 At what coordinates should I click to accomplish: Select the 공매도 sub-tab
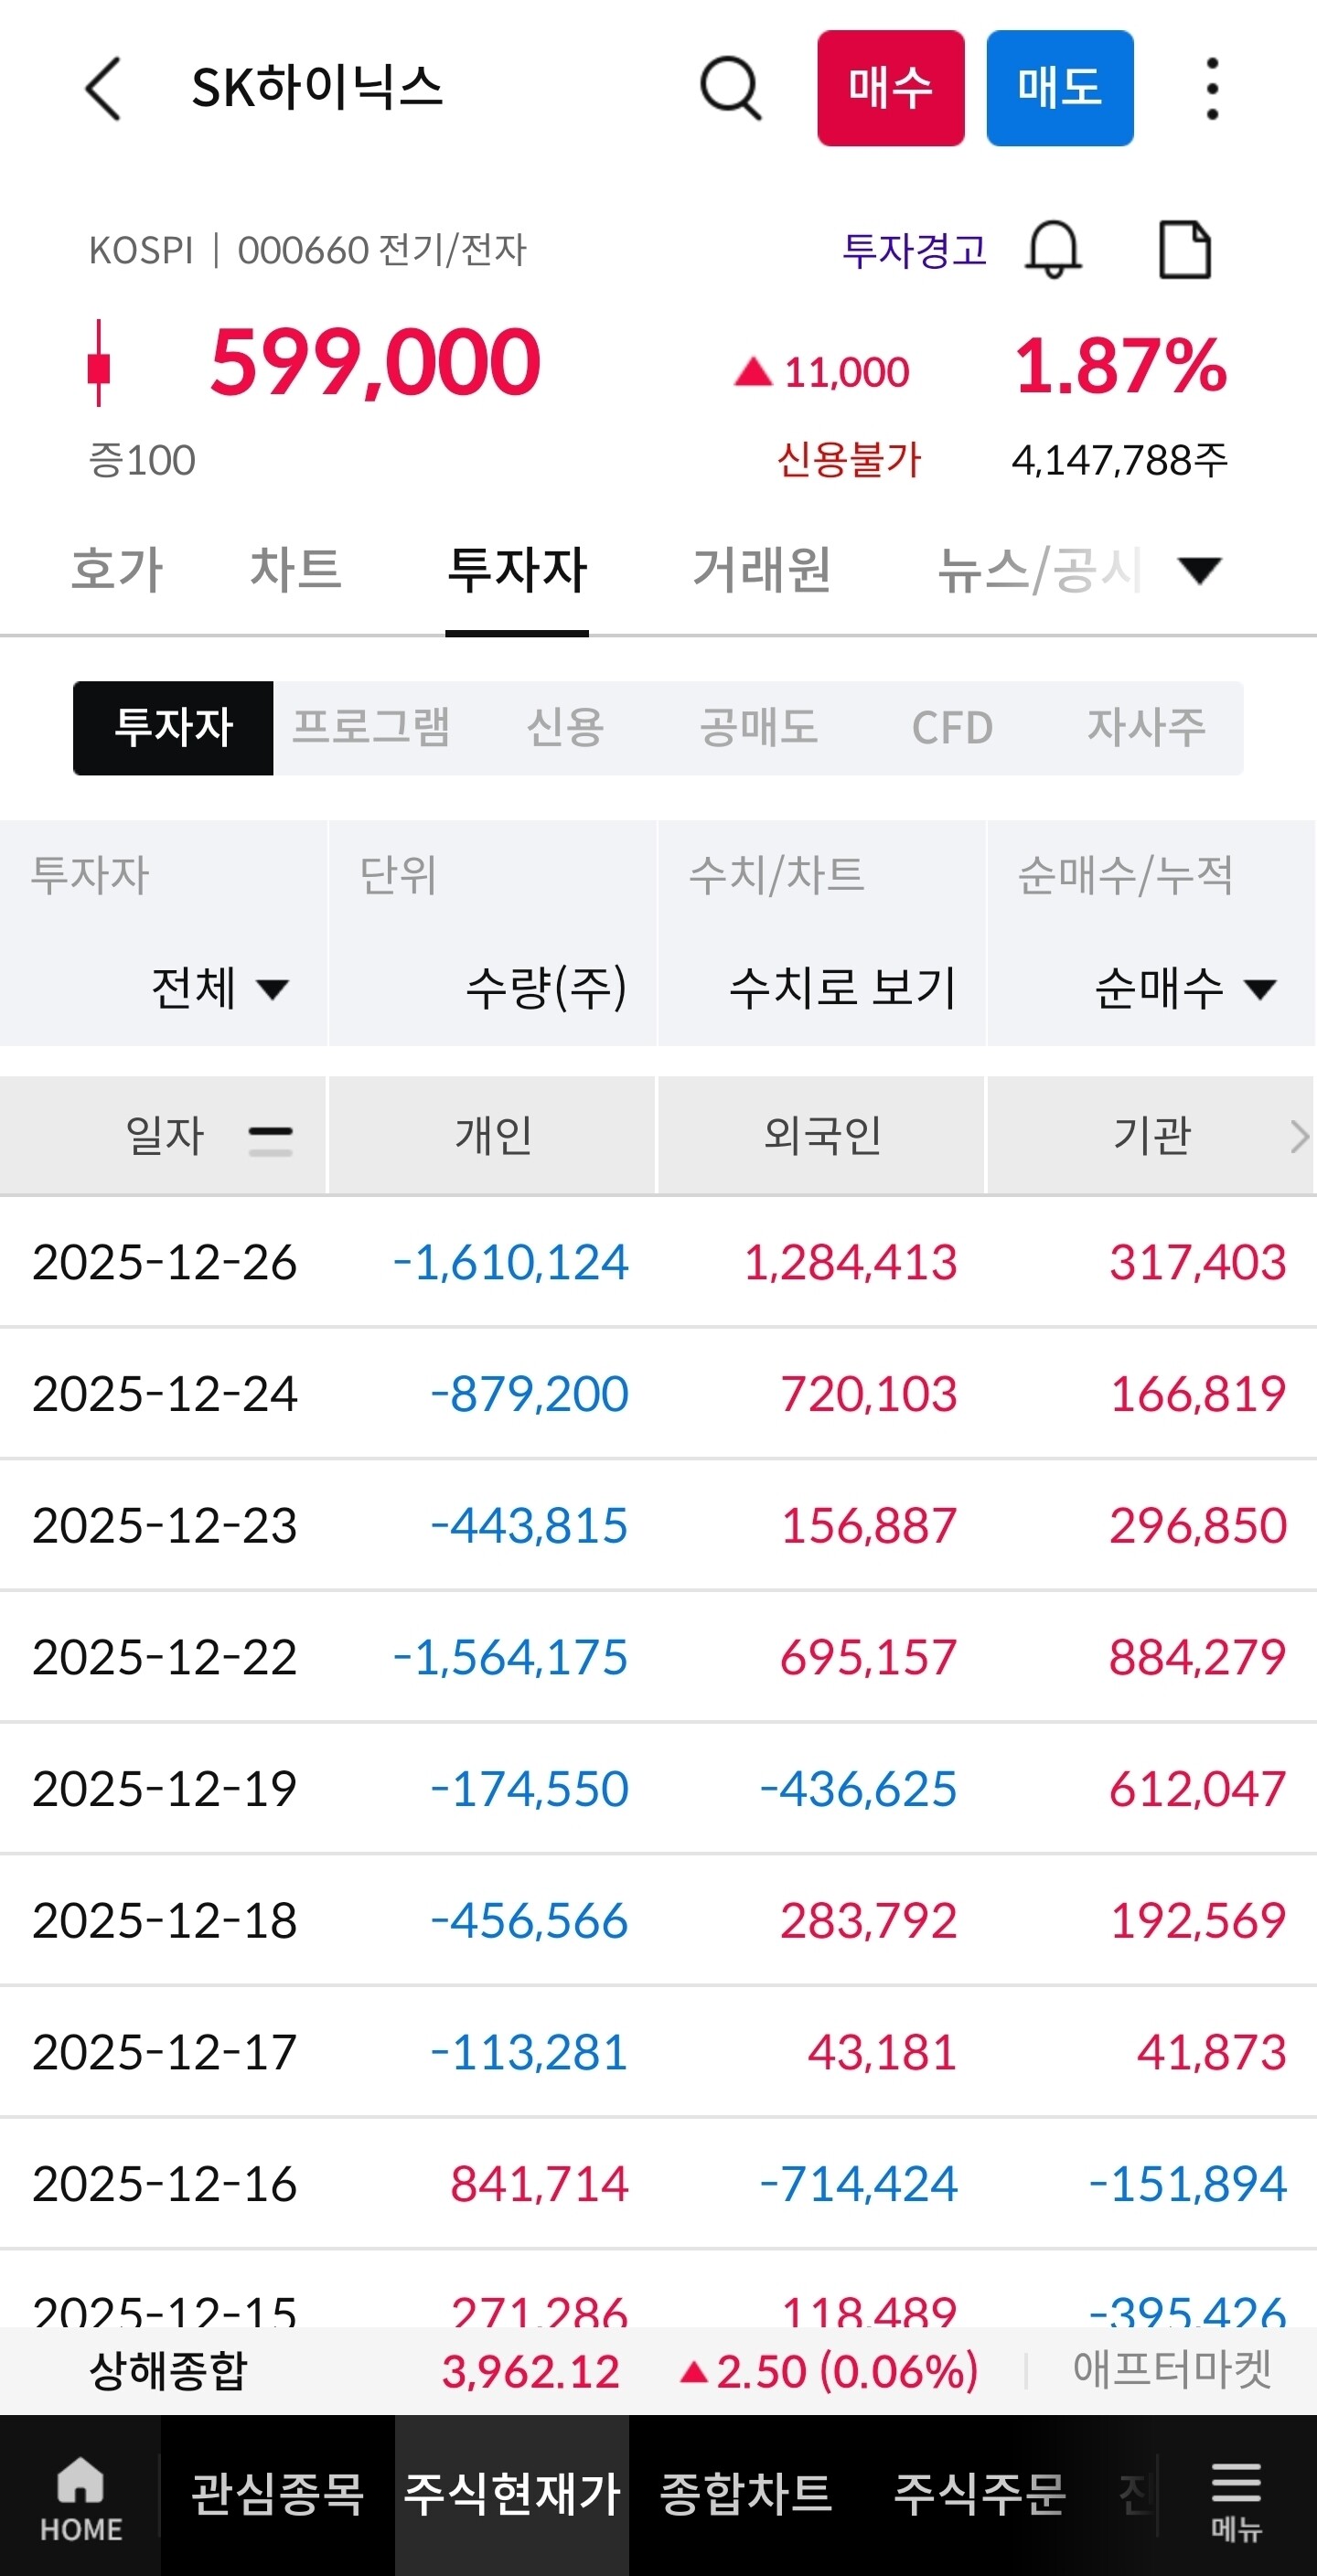[758, 728]
